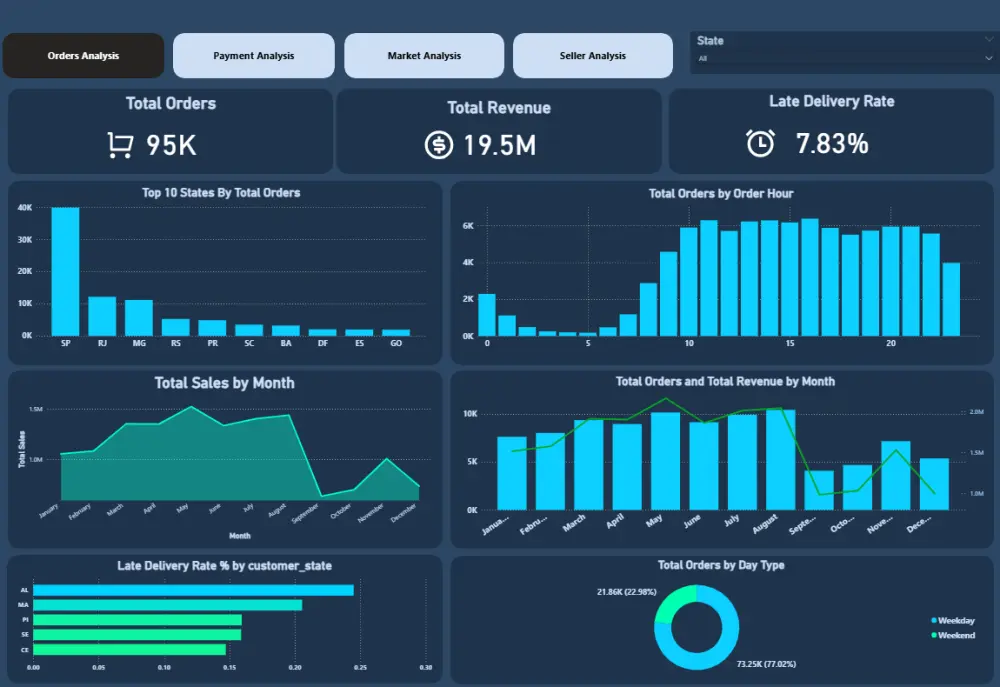Click the September label on Sales by Month axis
Viewport: 1000px width, 687px height.
click(305, 513)
